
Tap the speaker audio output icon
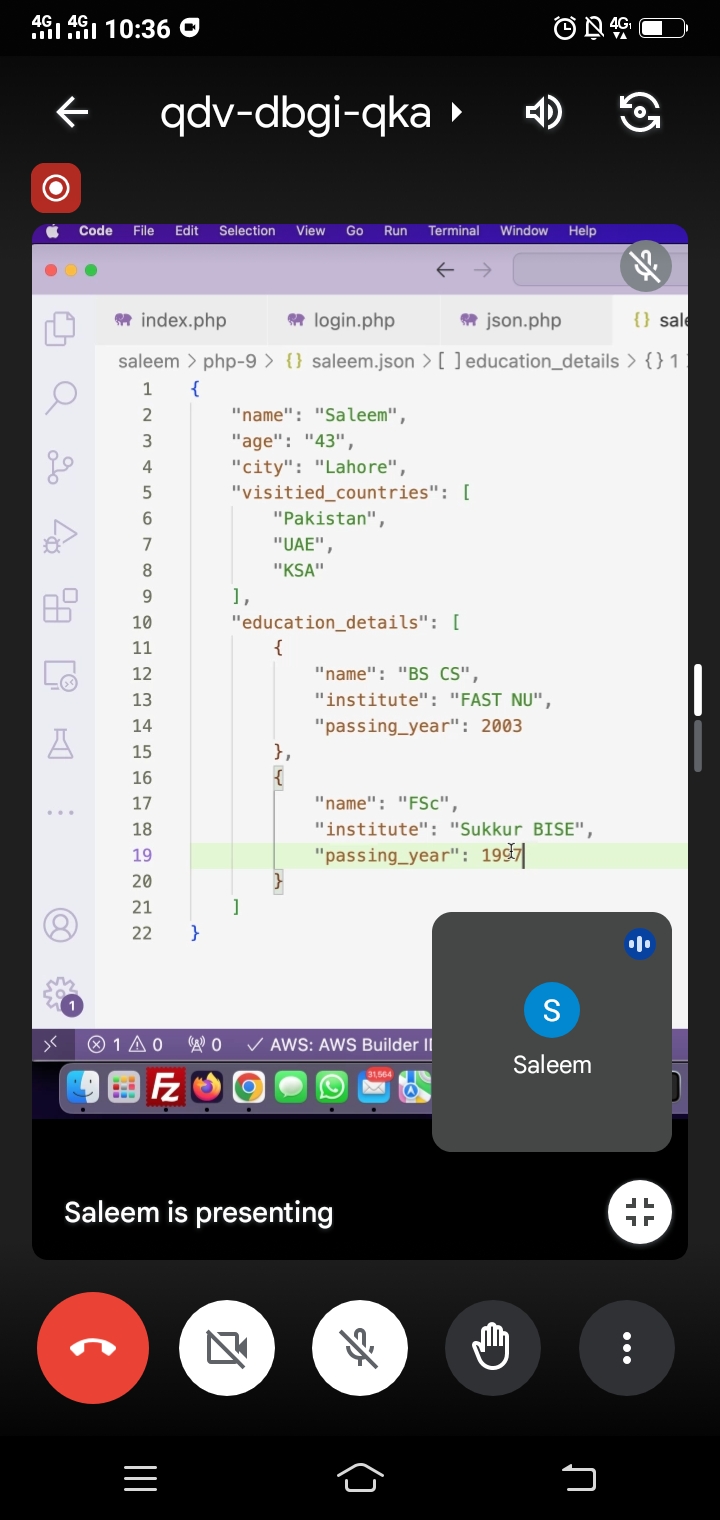tap(543, 112)
